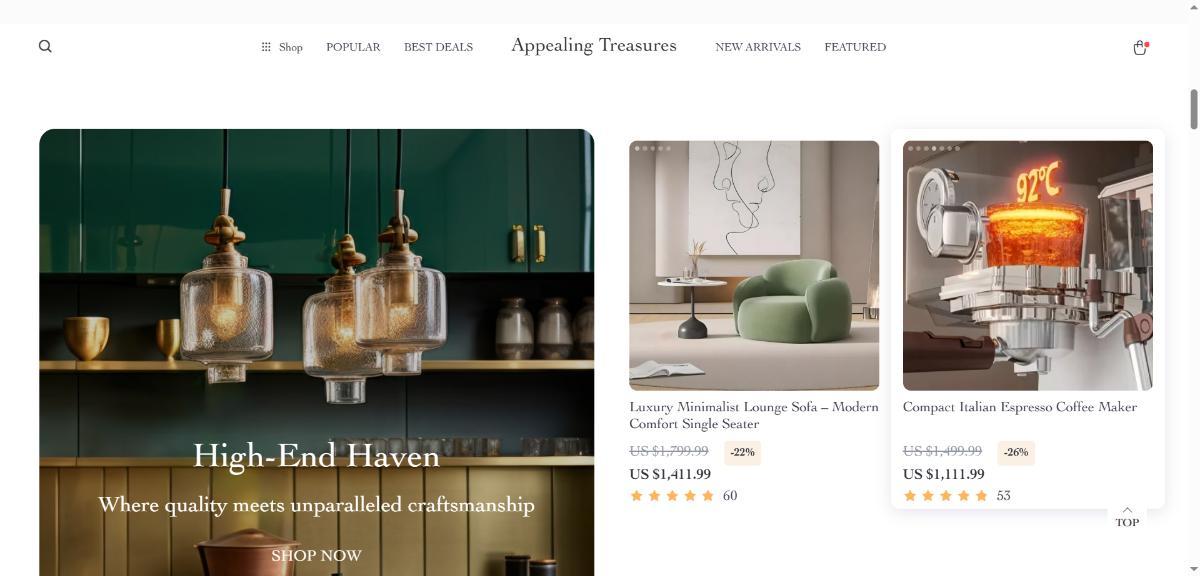Click the espresso maker's five-star rating
1200x576 pixels.
[945, 495]
